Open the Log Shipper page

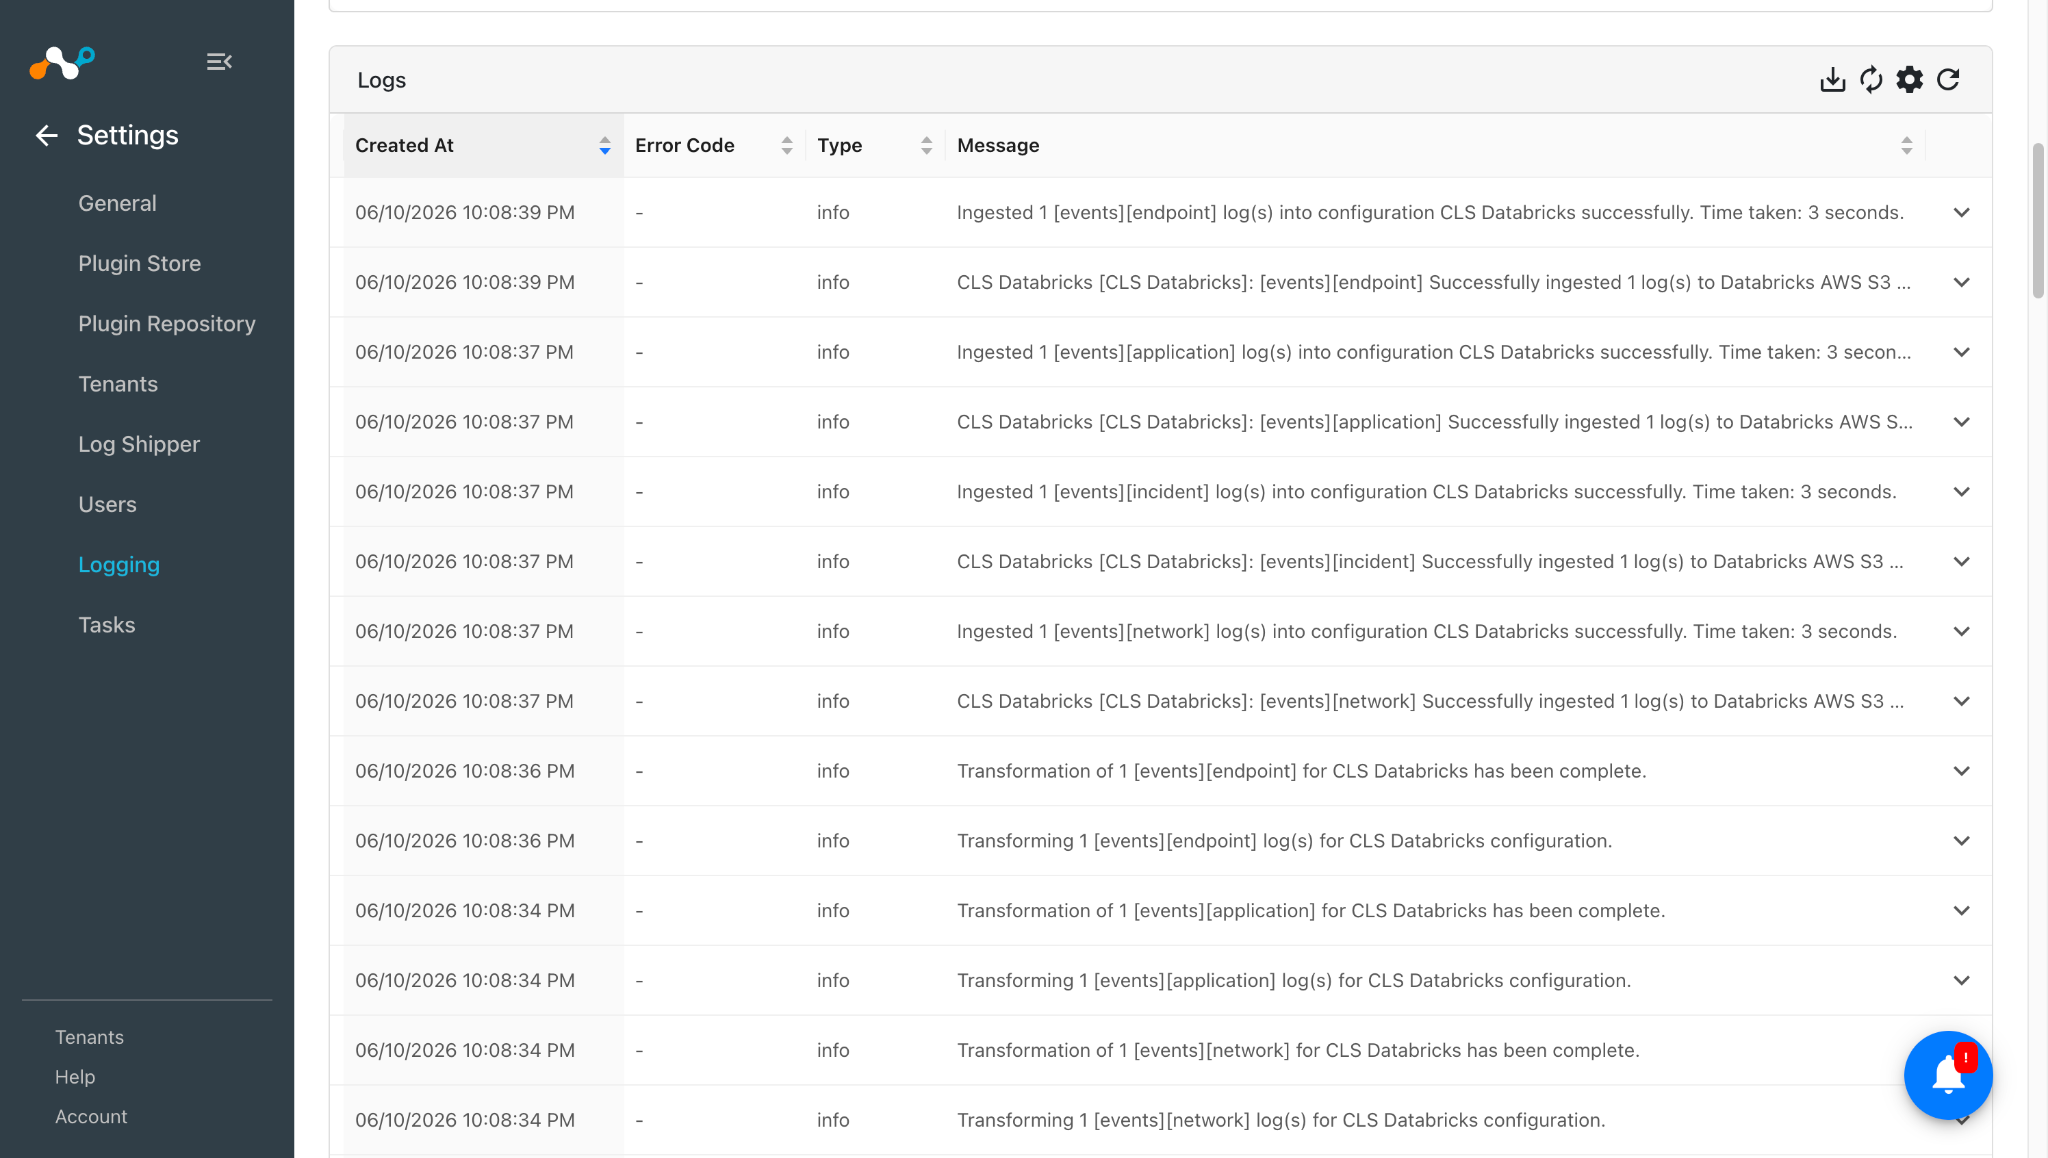point(139,444)
